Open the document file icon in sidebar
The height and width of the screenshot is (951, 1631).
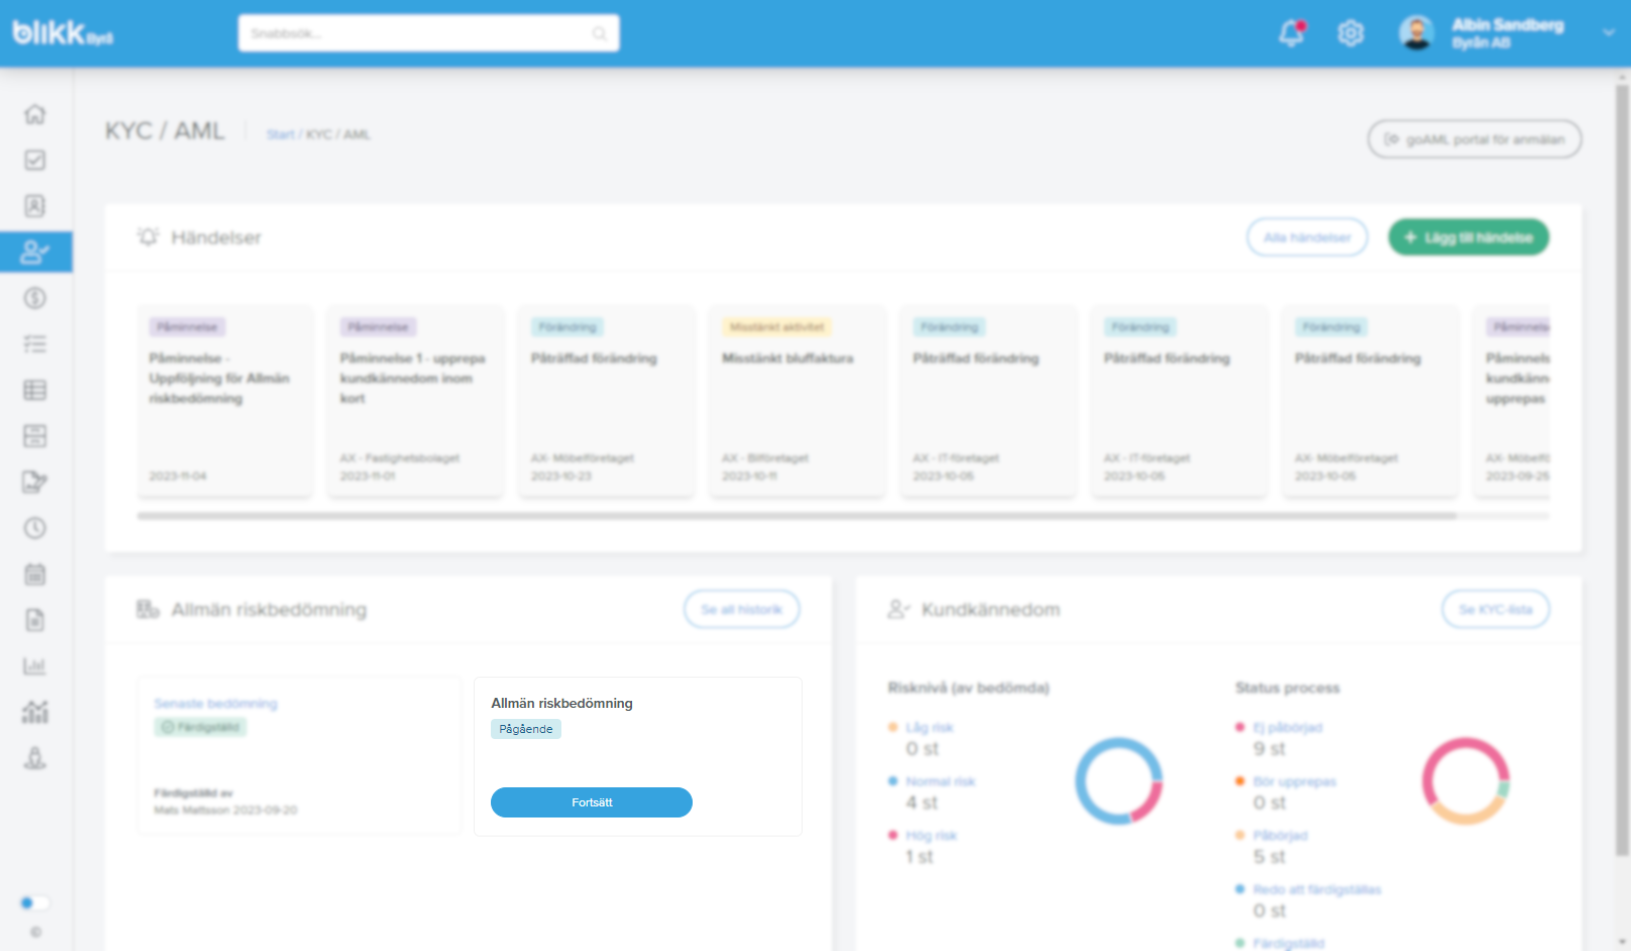coord(35,620)
